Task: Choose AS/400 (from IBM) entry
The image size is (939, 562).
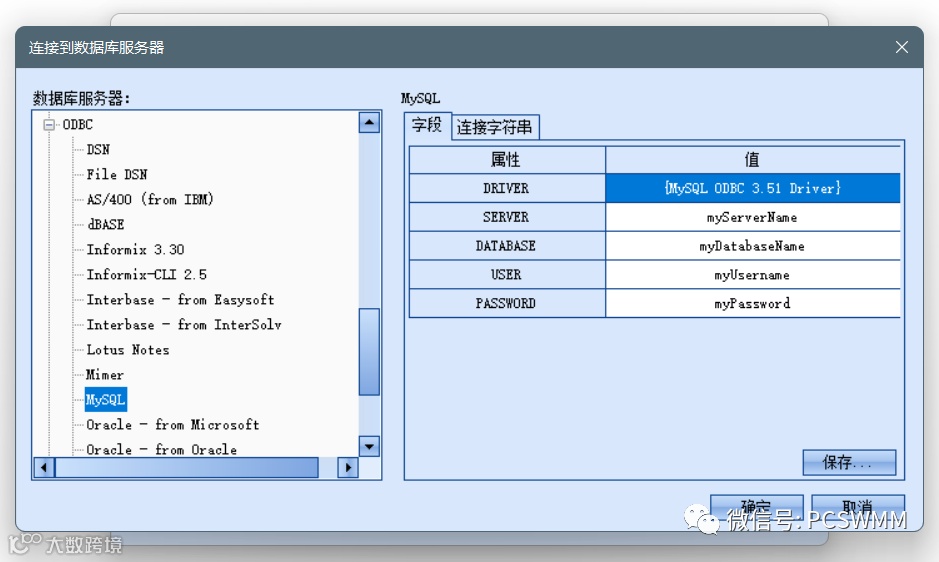Action: (x=150, y=199)
